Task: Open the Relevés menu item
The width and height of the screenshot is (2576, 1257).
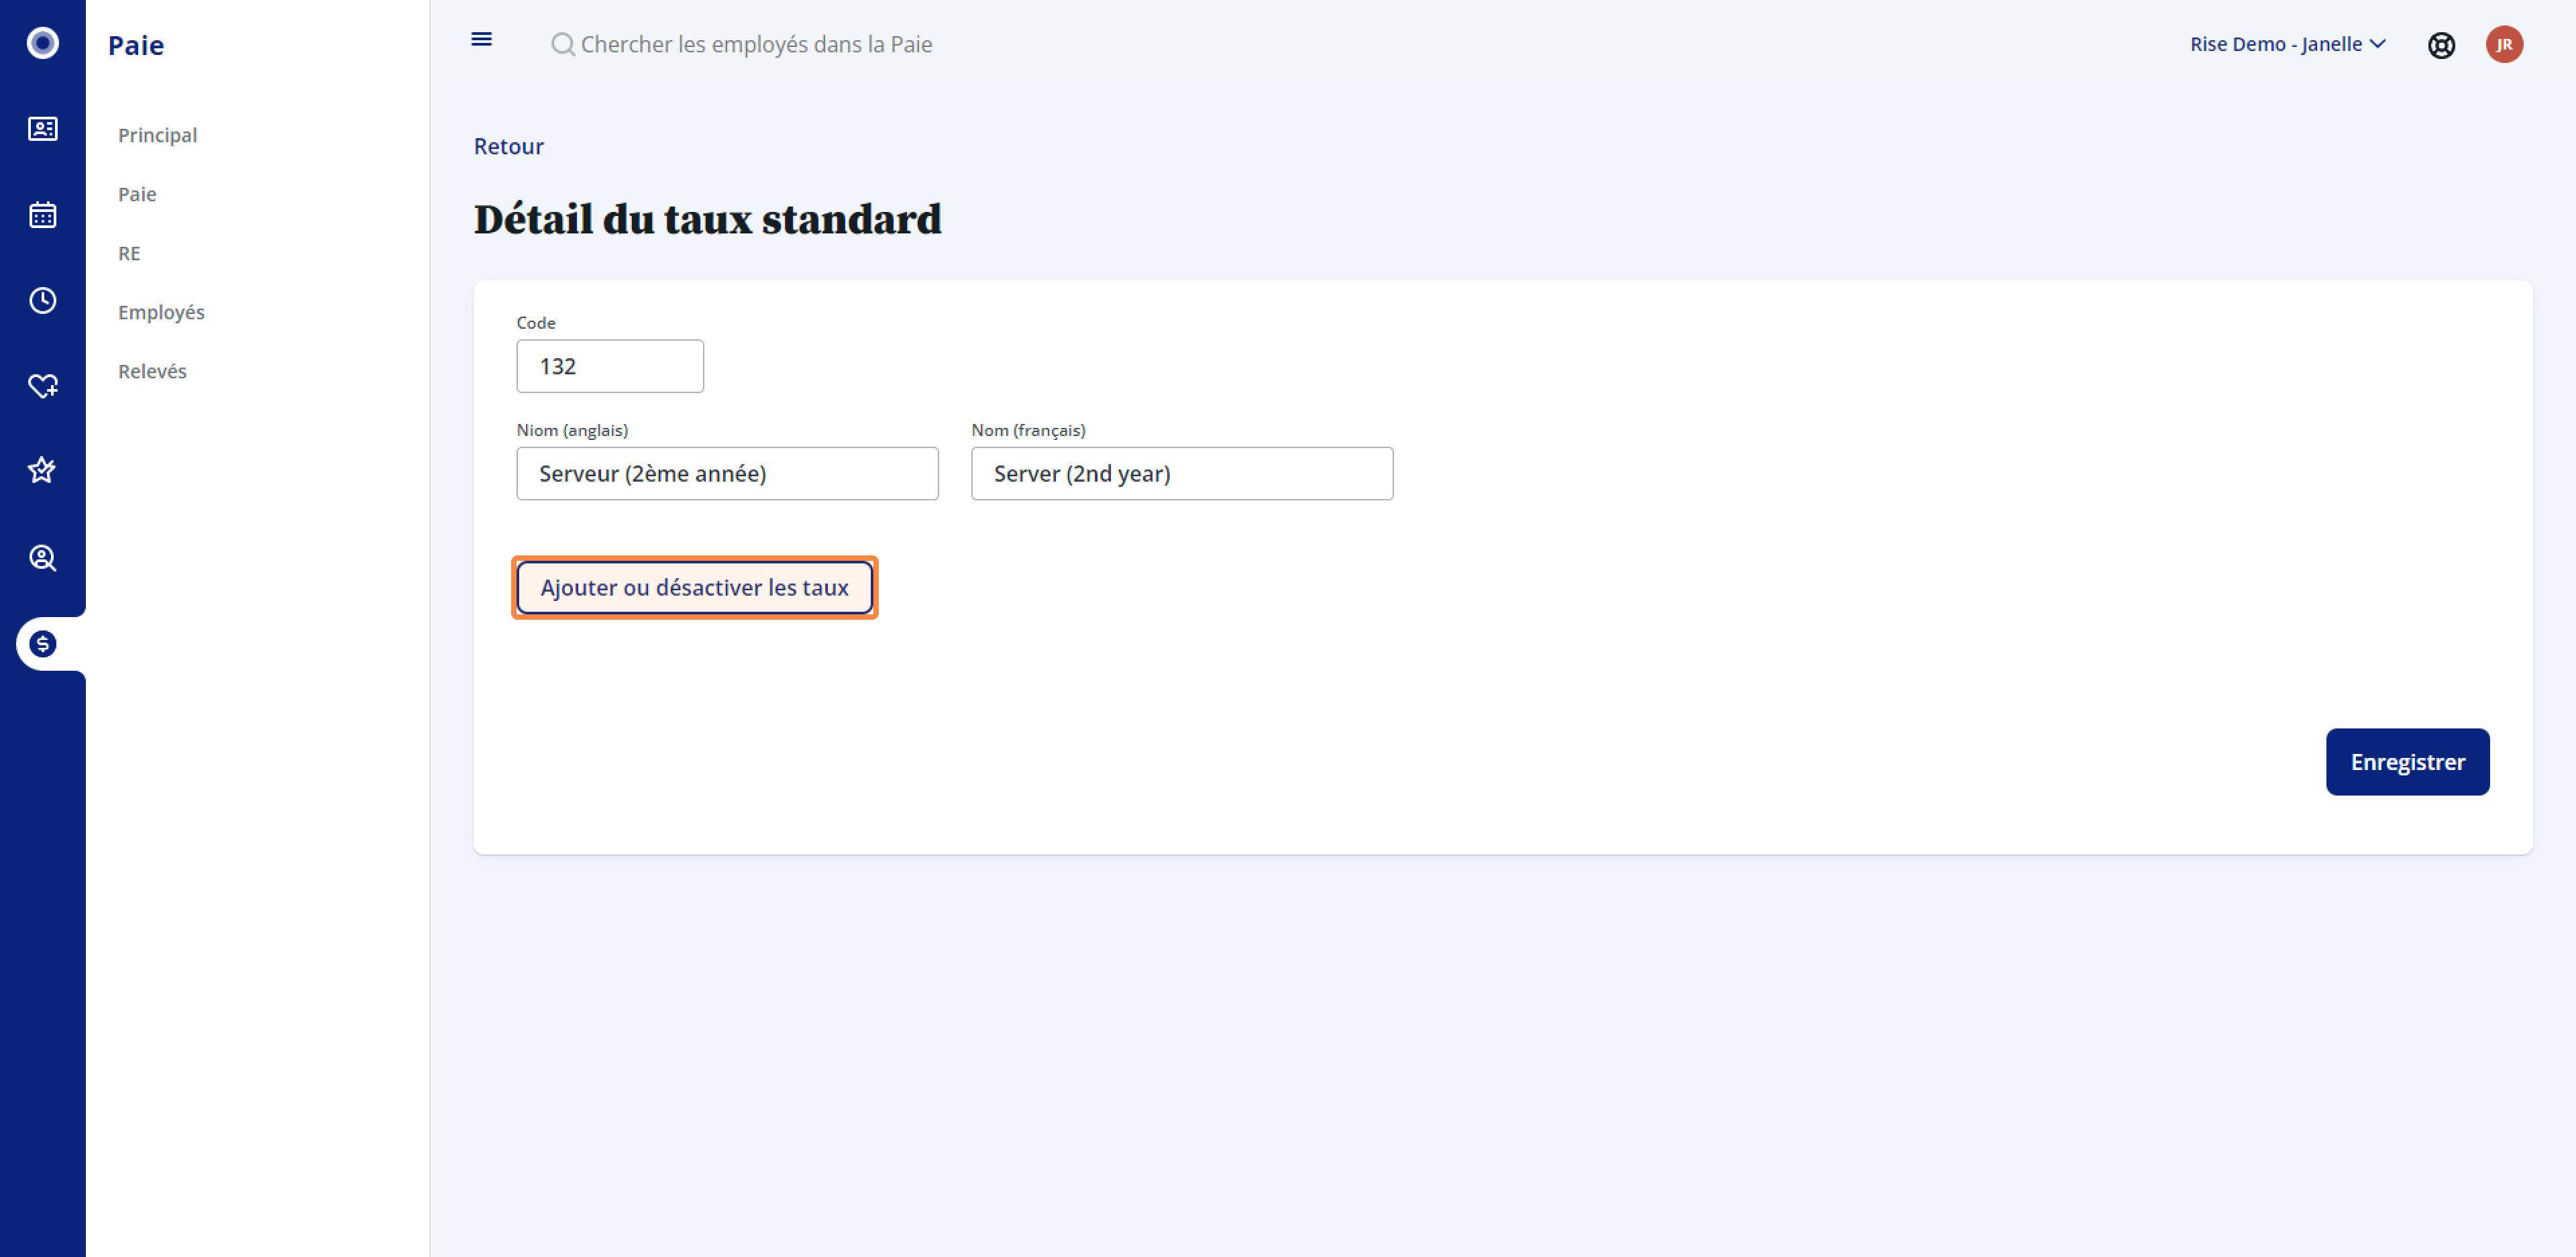Action: click(152, 371)
